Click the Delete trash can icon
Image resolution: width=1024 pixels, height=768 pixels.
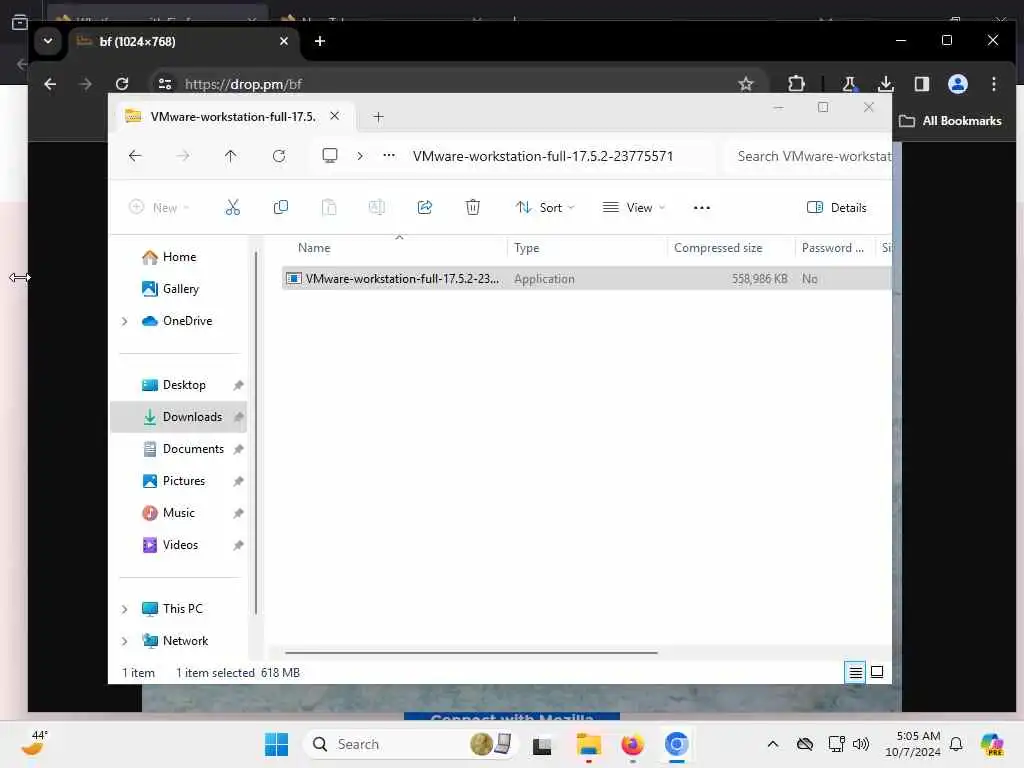coord(473,208)
